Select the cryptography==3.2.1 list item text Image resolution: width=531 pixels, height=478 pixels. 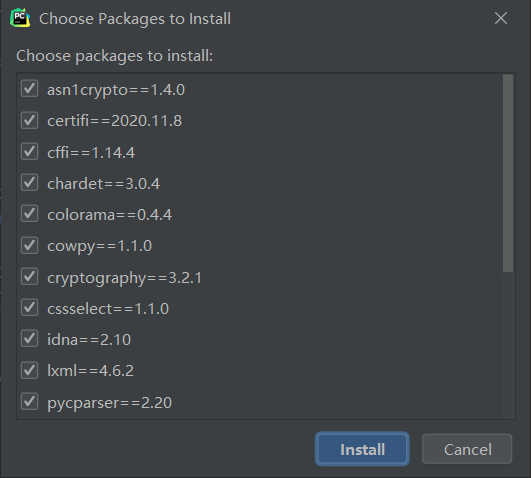(x=124, y=278)
